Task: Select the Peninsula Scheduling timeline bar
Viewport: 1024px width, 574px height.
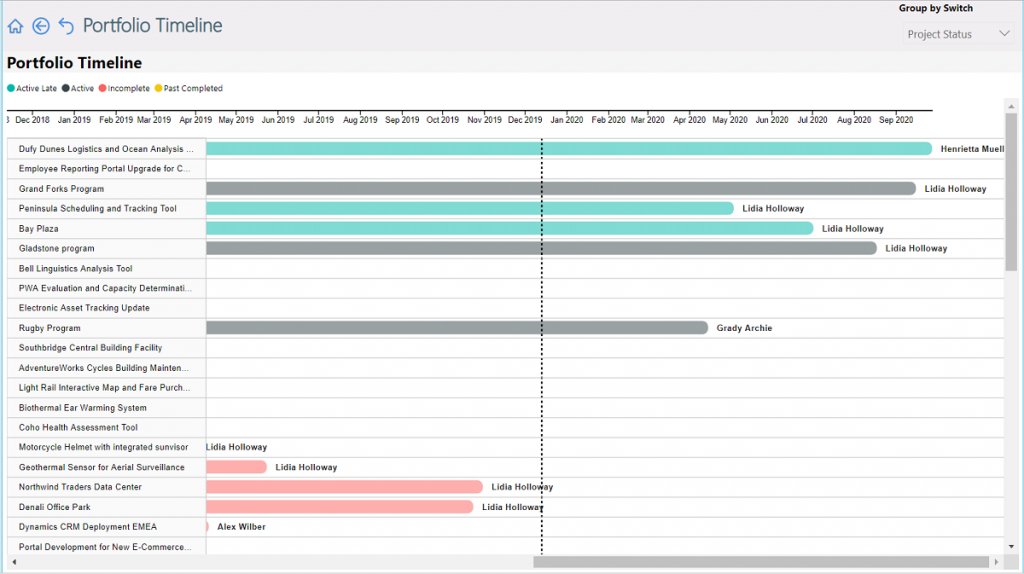Action: [x=470, y=208]
